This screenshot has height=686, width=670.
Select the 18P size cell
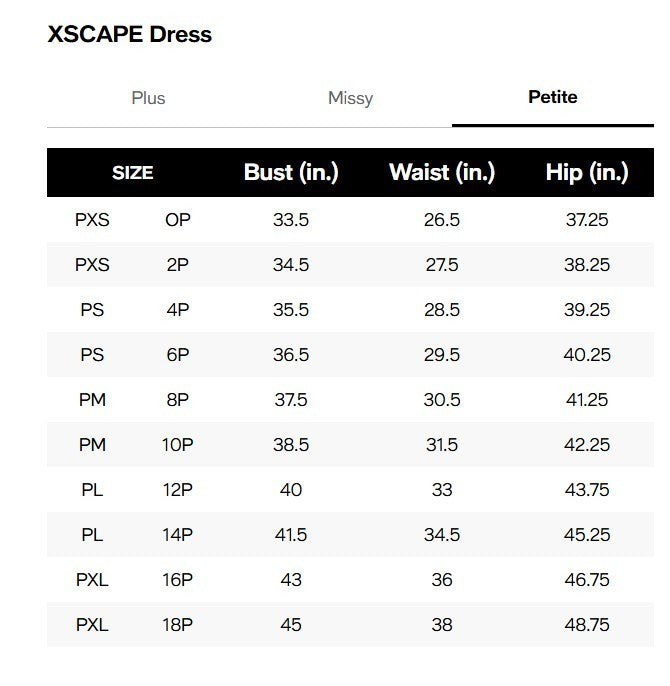click(177, 625)
